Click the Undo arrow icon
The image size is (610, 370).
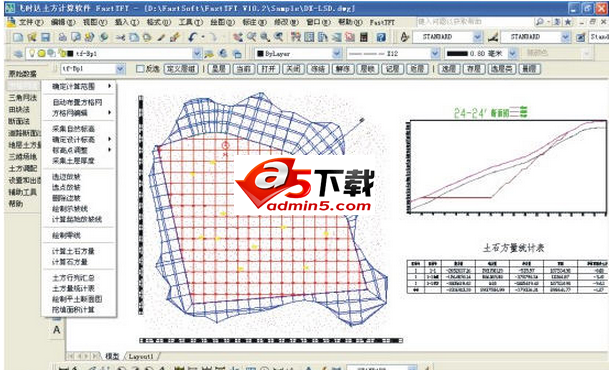192,37
